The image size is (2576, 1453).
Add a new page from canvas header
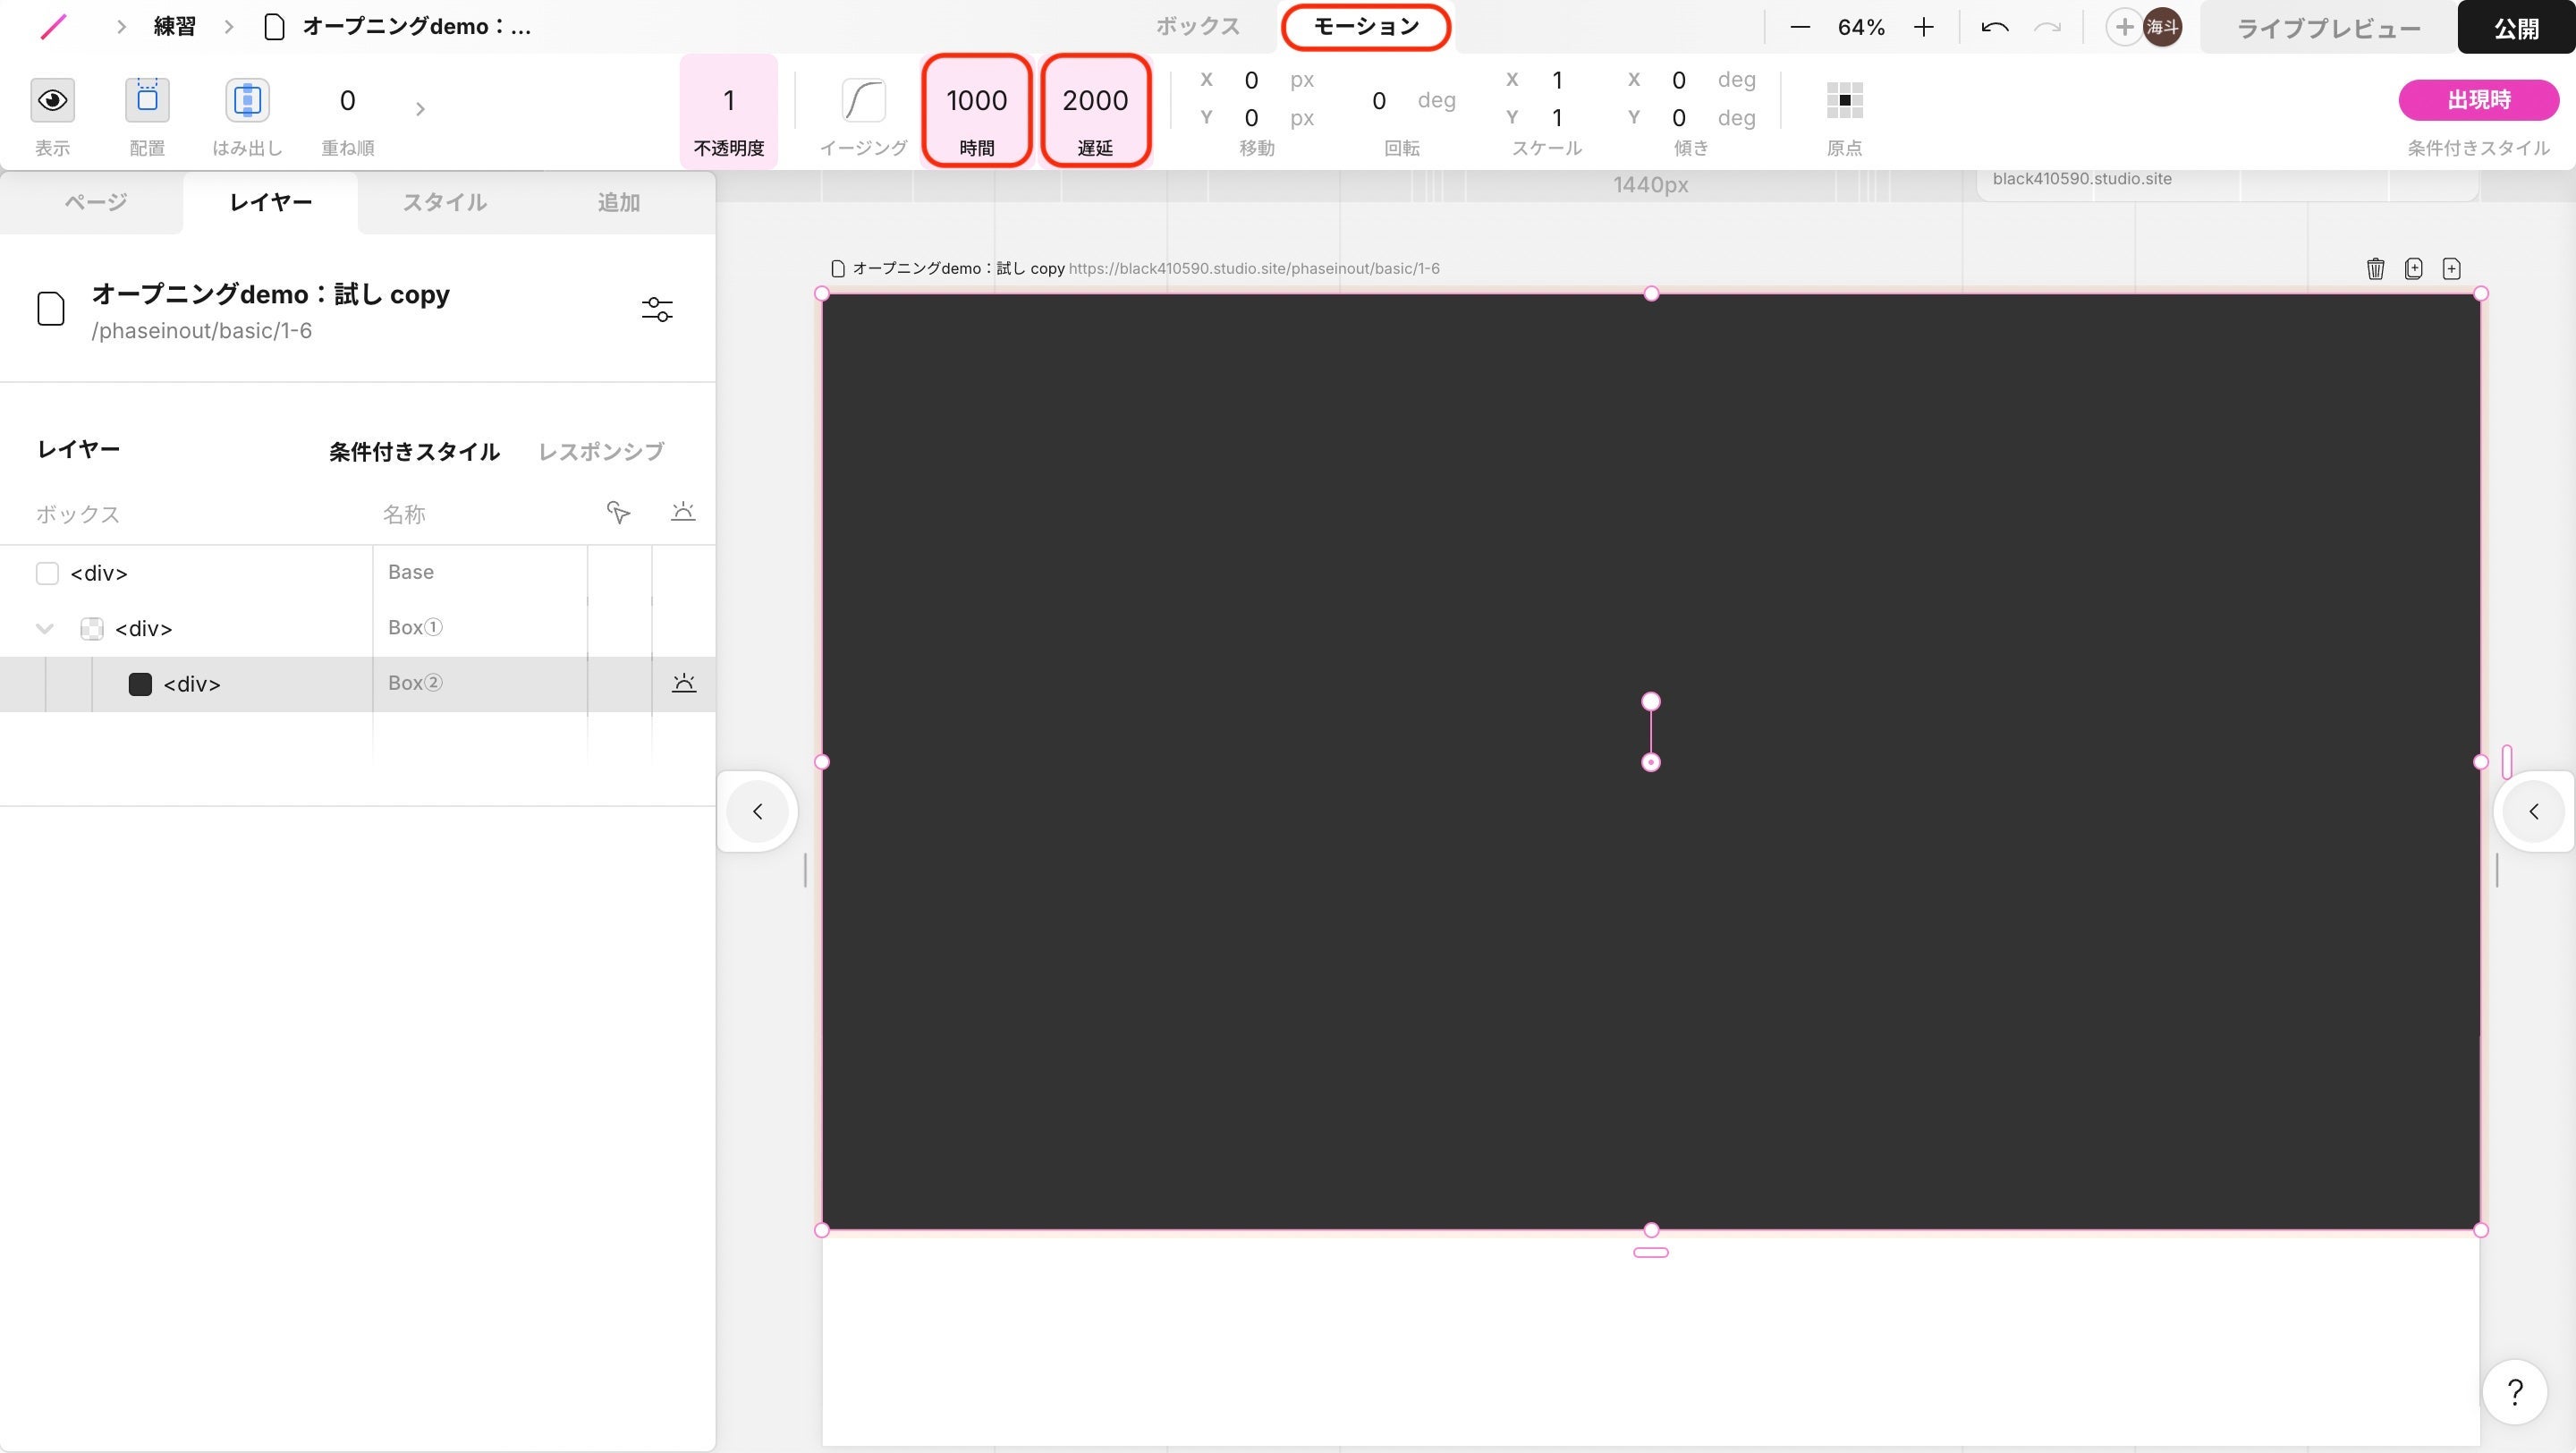[x=2451, y=268]
